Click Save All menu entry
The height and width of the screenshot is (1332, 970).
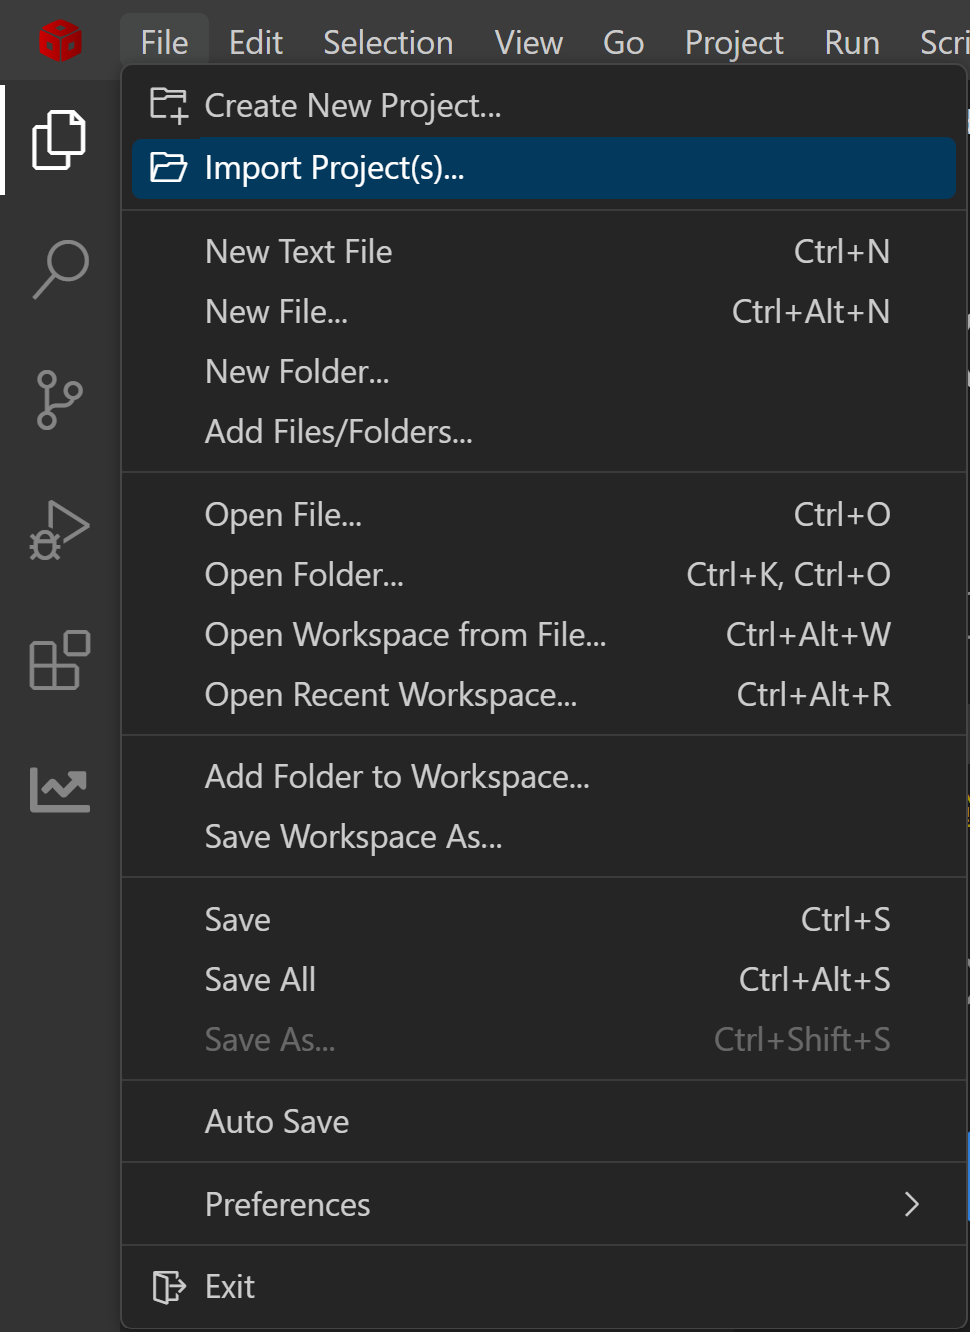point(260,980)
